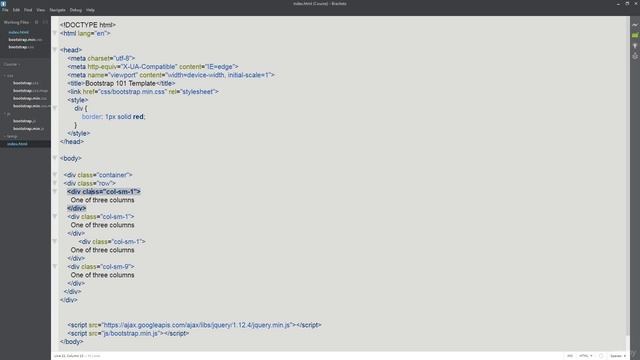Click the X-UA-Compatible meta line

coord(153,67)
